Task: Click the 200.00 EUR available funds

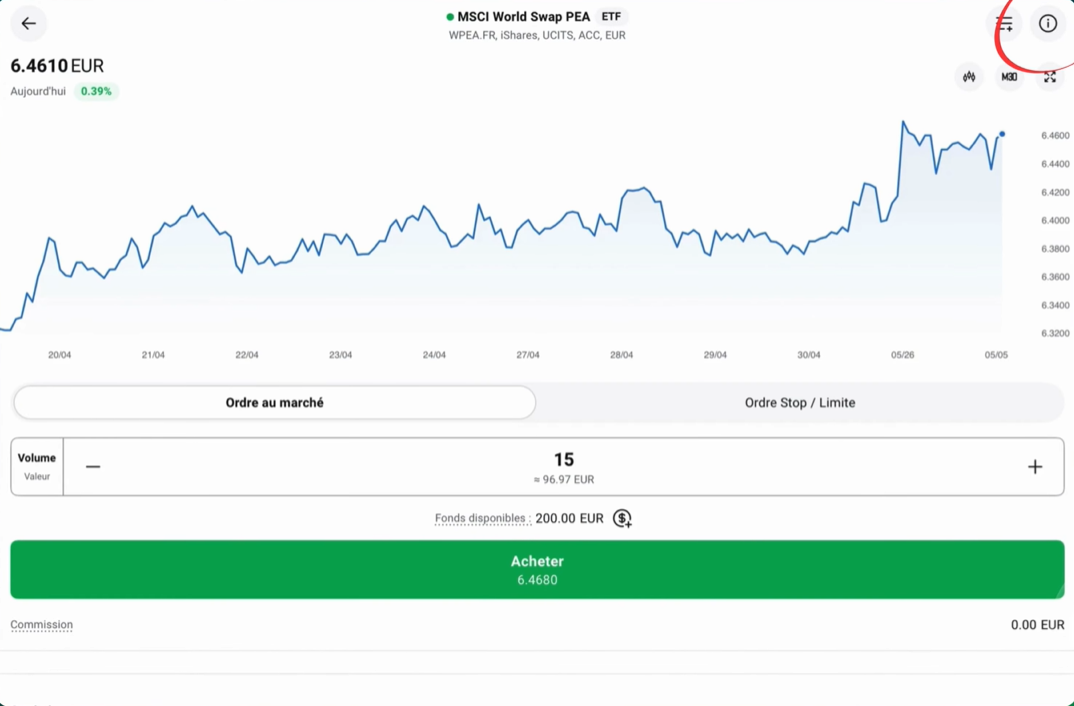Action: pyautogui.click(x=569, y=518)
